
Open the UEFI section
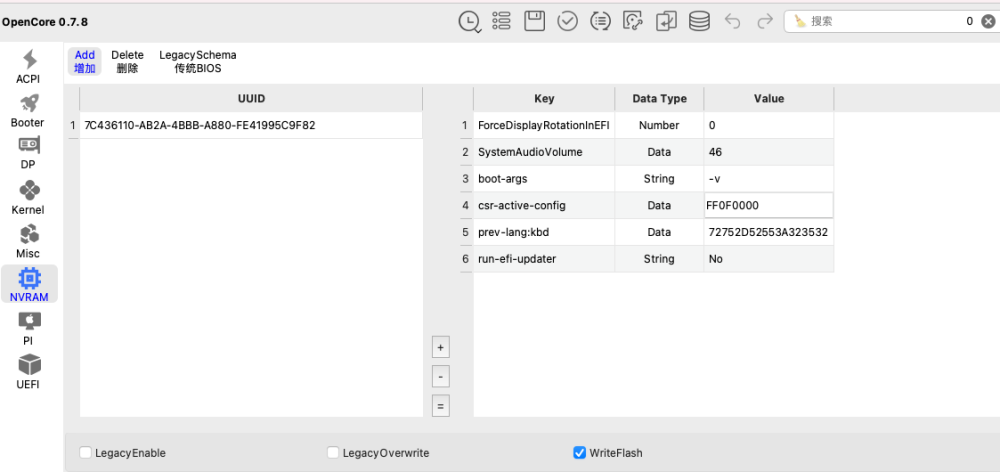click(28, 372)
